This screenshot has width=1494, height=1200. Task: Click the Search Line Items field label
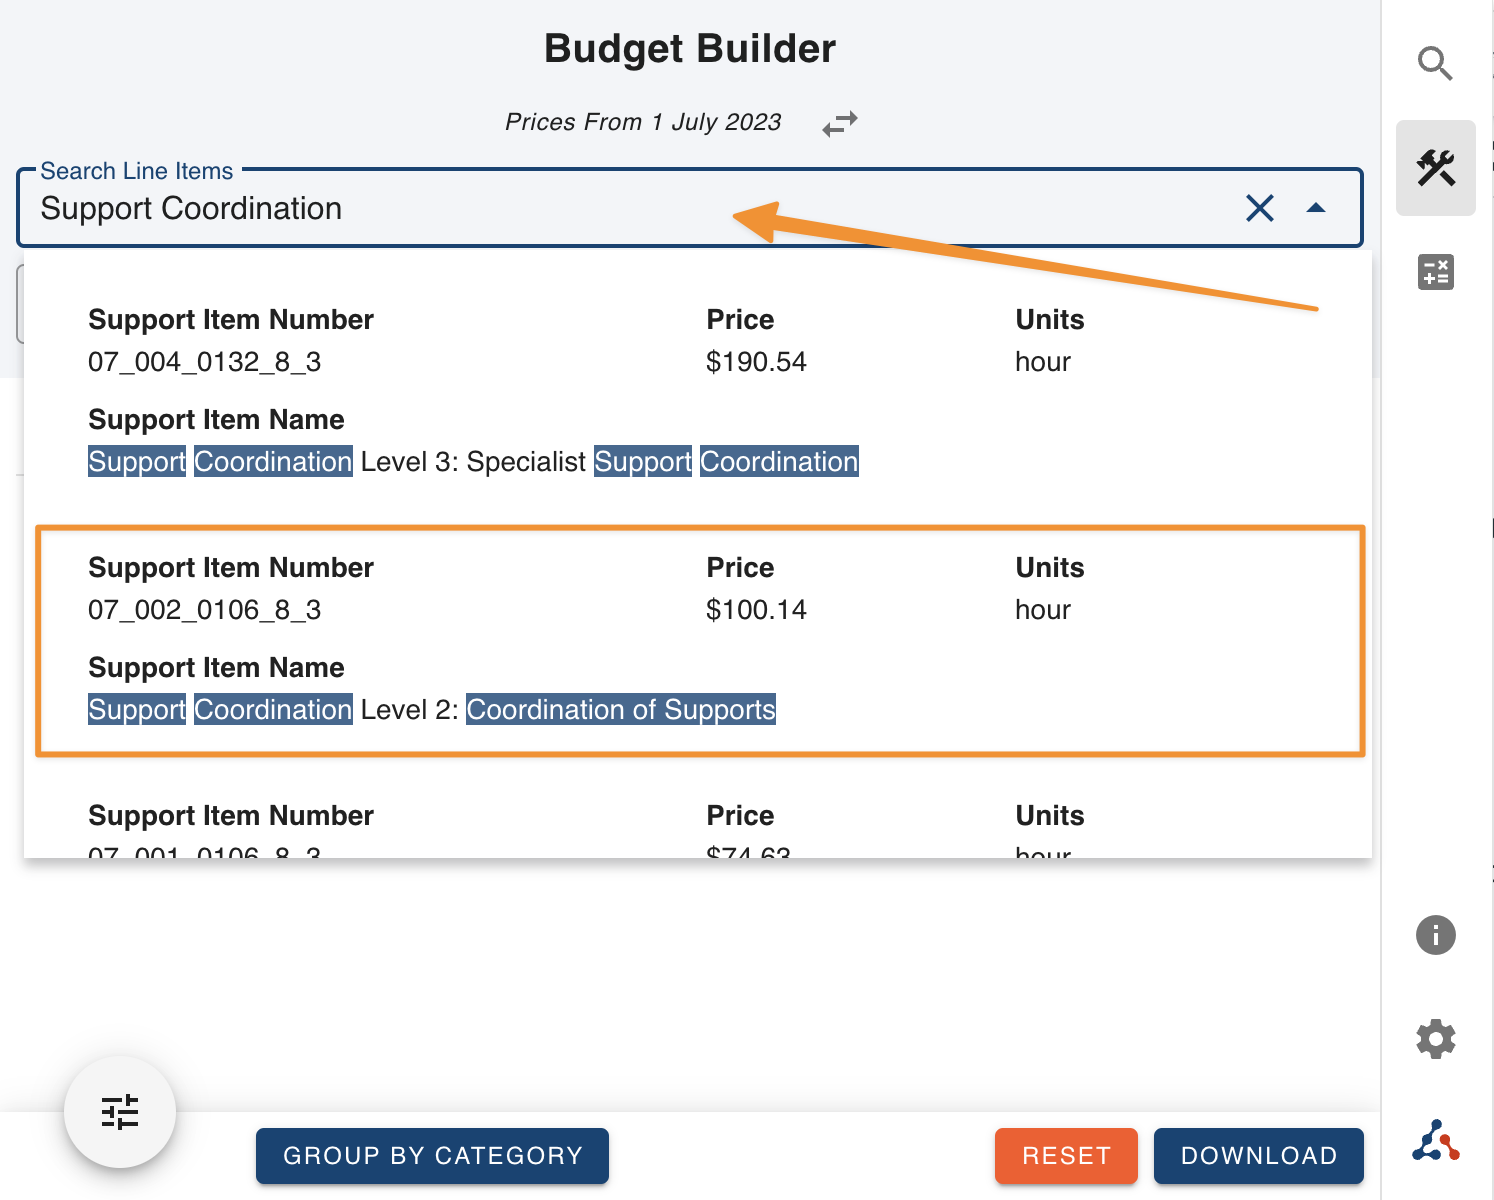click(137, 171)
